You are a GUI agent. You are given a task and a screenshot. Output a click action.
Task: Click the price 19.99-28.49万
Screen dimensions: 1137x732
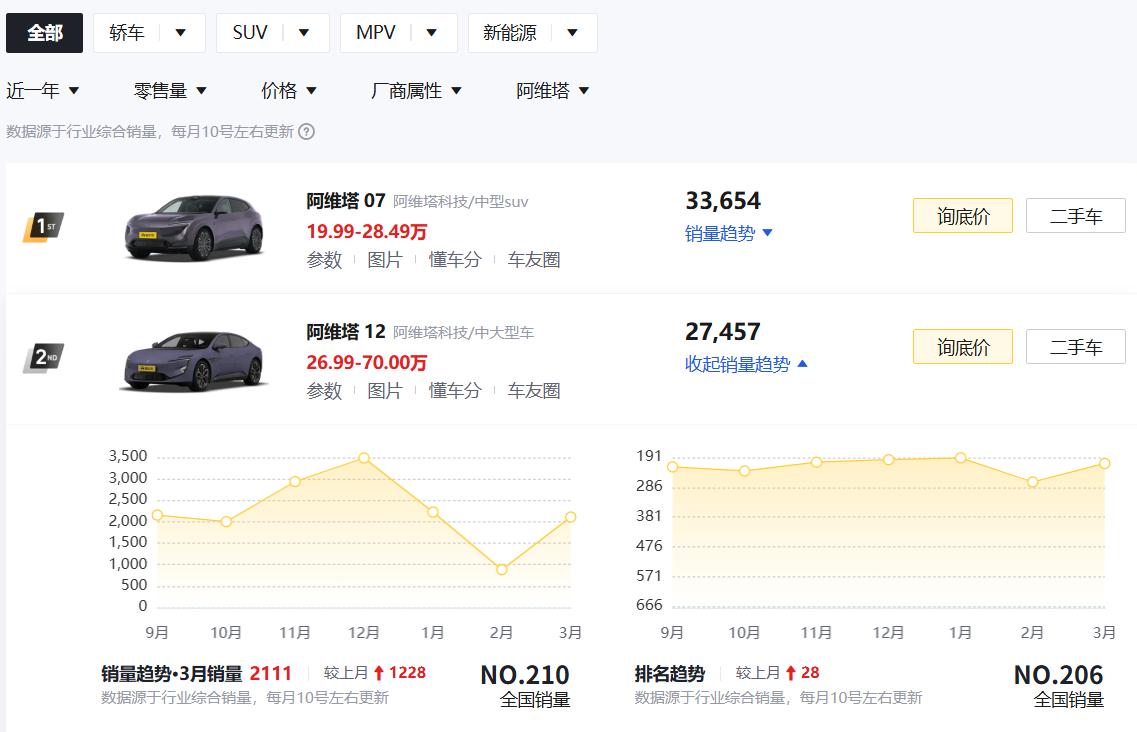(366, 231)
